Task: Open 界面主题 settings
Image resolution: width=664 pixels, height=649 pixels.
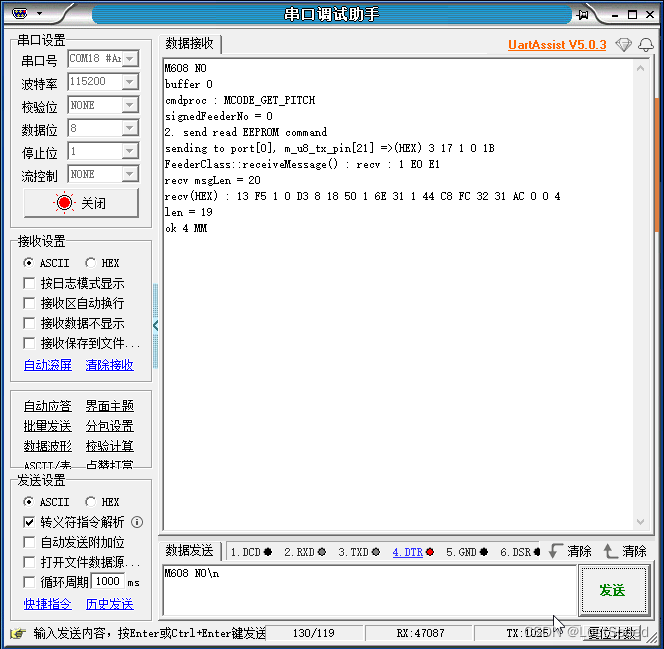Action: click(110, 406)
